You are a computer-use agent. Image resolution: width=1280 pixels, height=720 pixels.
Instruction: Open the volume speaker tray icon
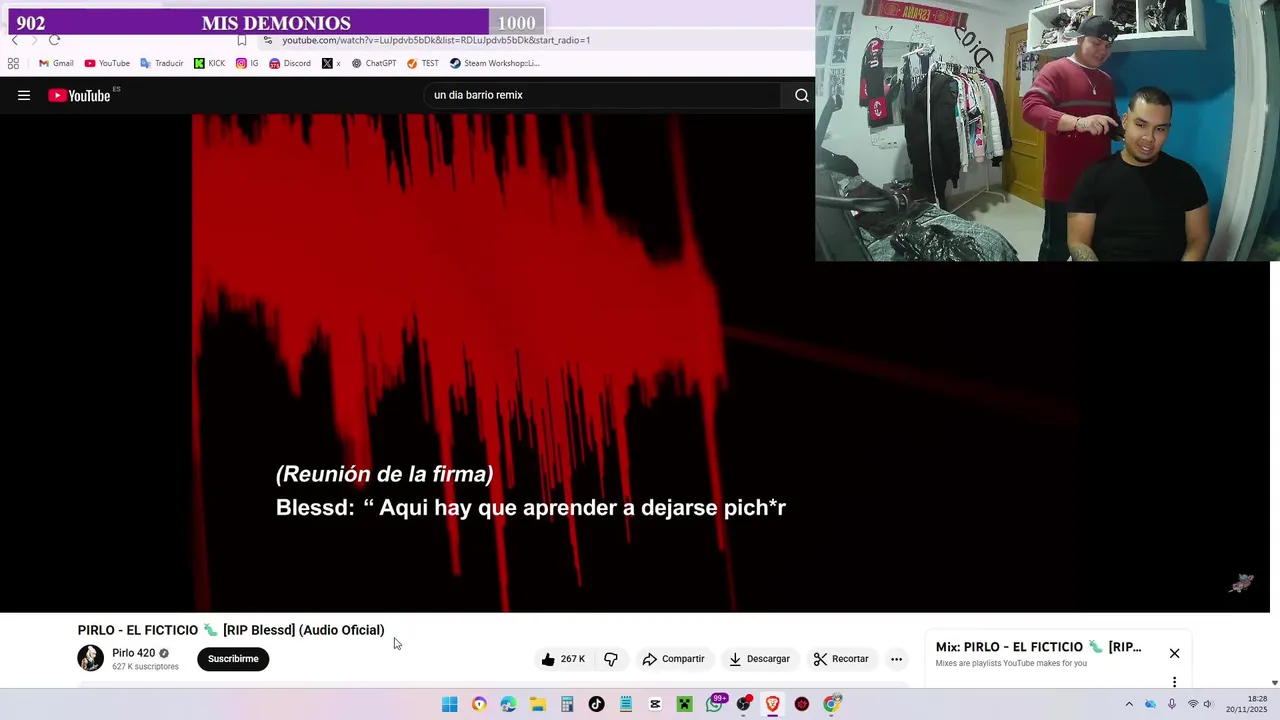coord(1208,704)
